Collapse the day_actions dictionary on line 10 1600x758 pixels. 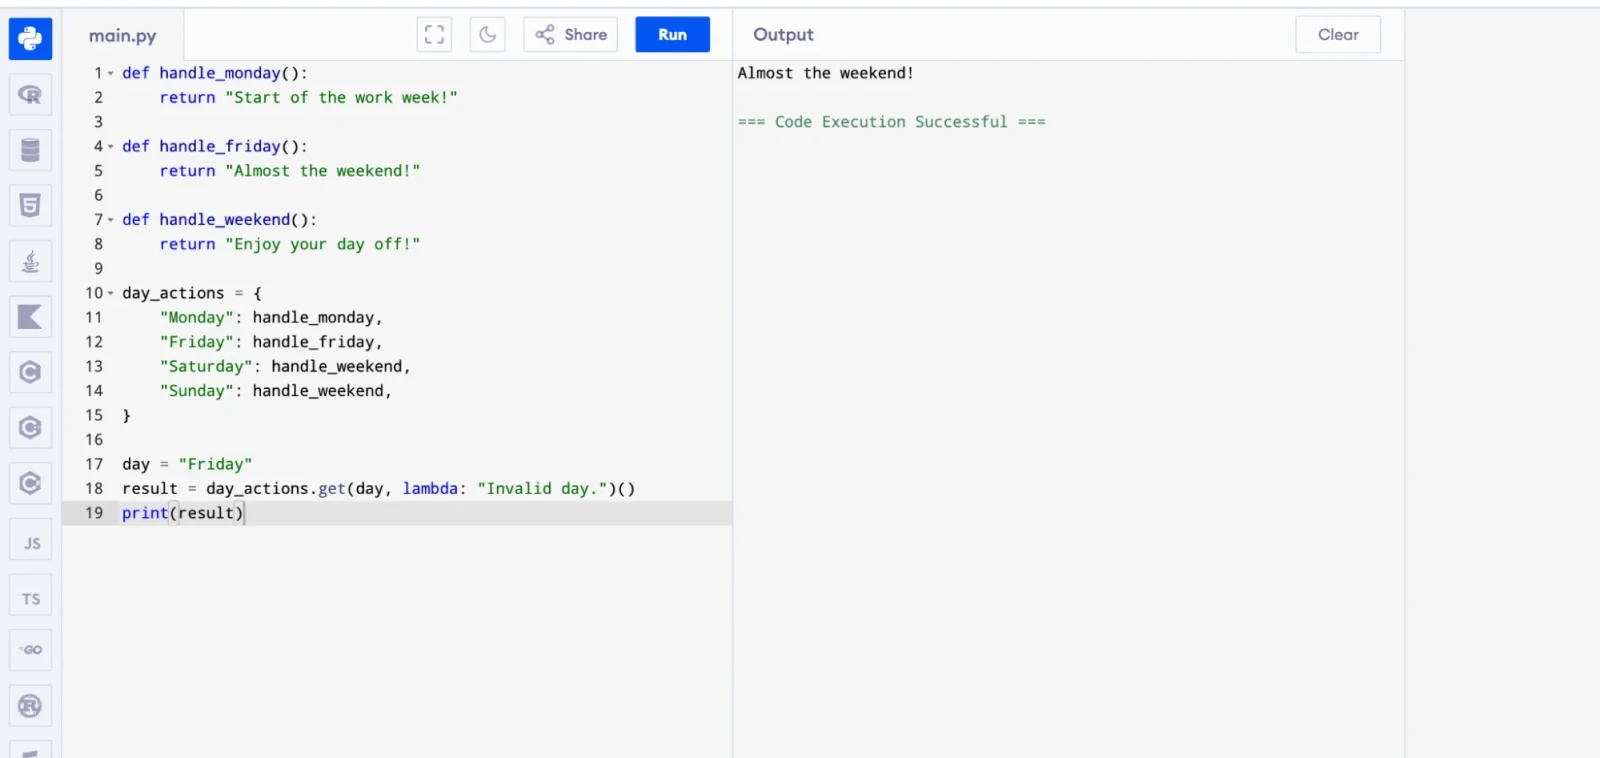[x=111, y=293]
